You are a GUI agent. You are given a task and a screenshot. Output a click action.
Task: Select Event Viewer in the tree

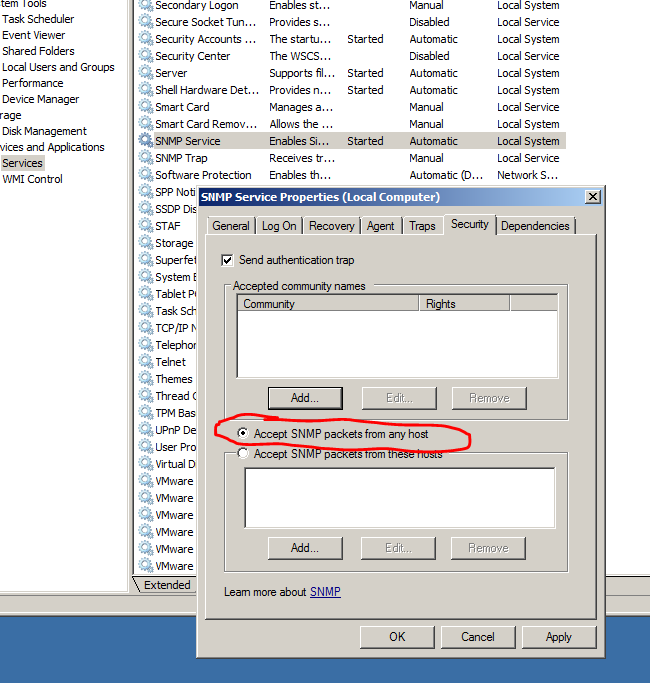(x=34, y=35)
